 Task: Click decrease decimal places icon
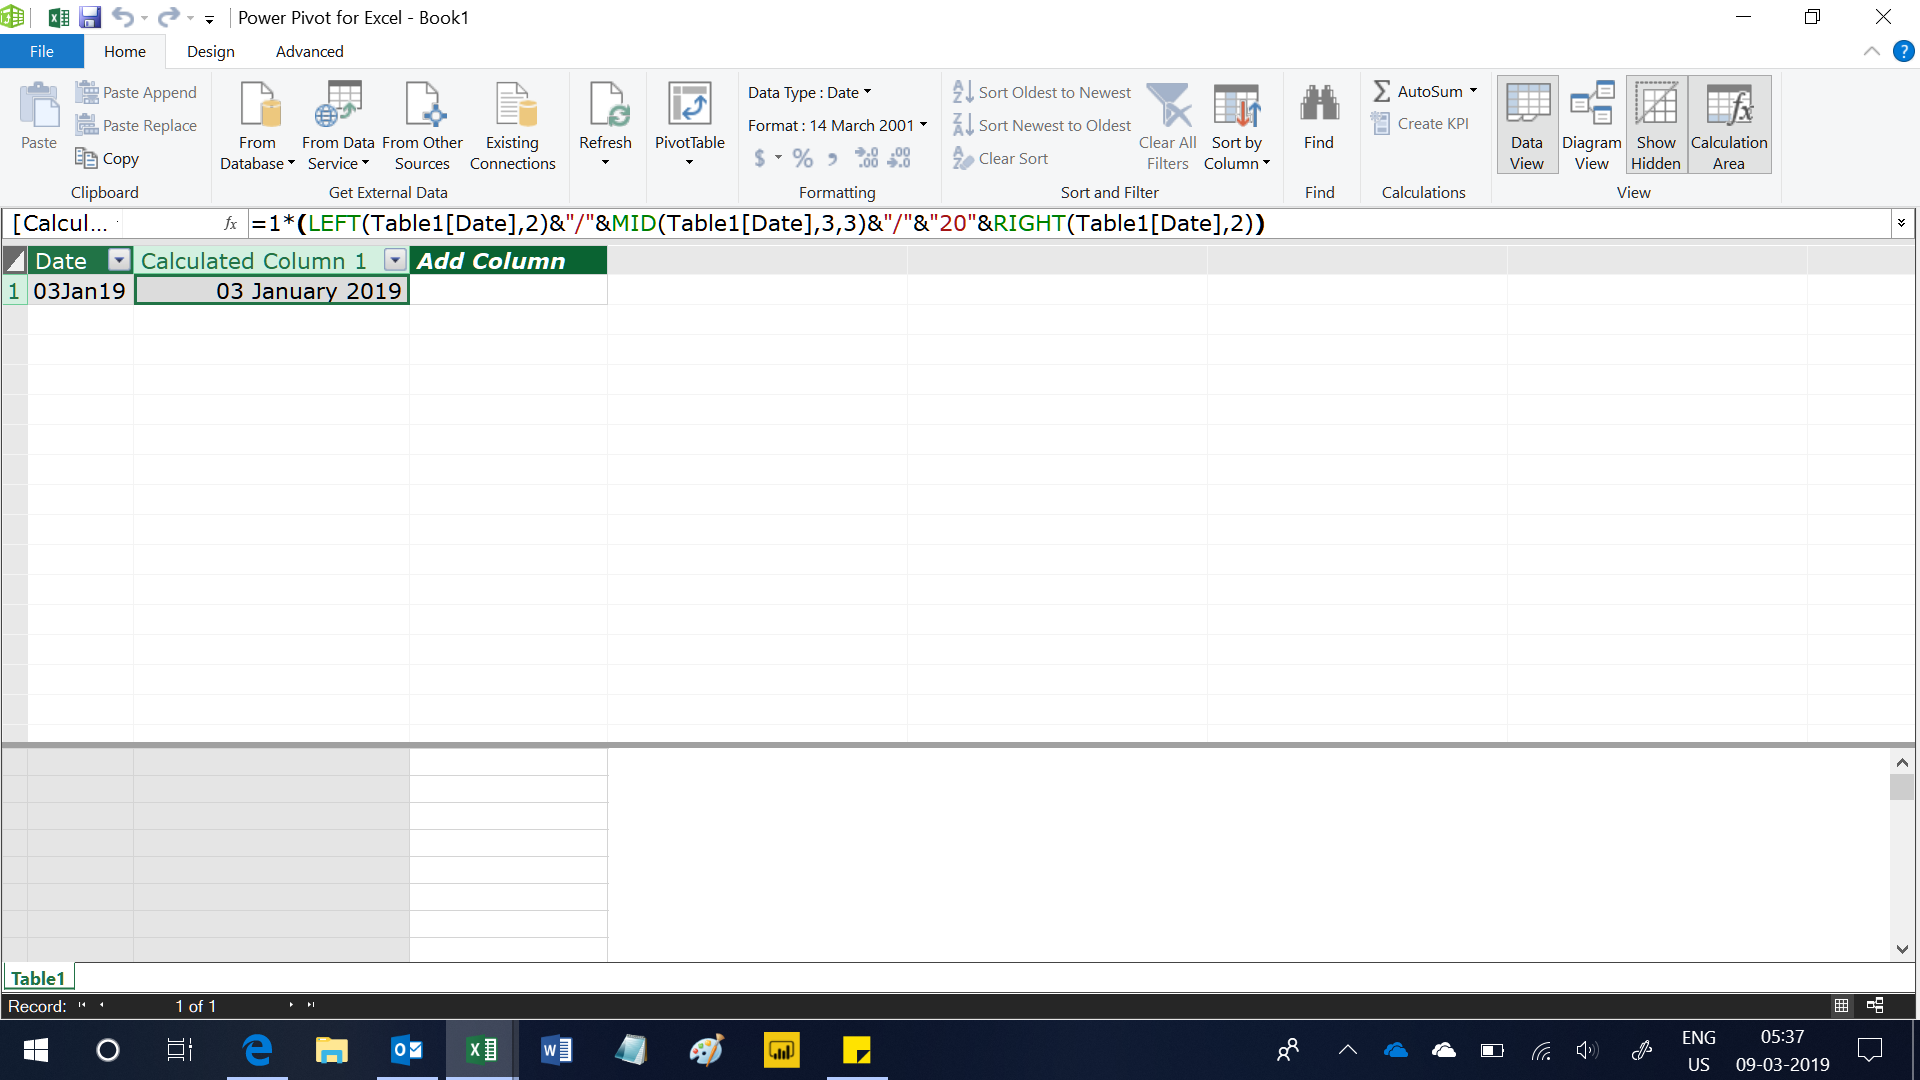pyautogui.click(x=899, y=158)
